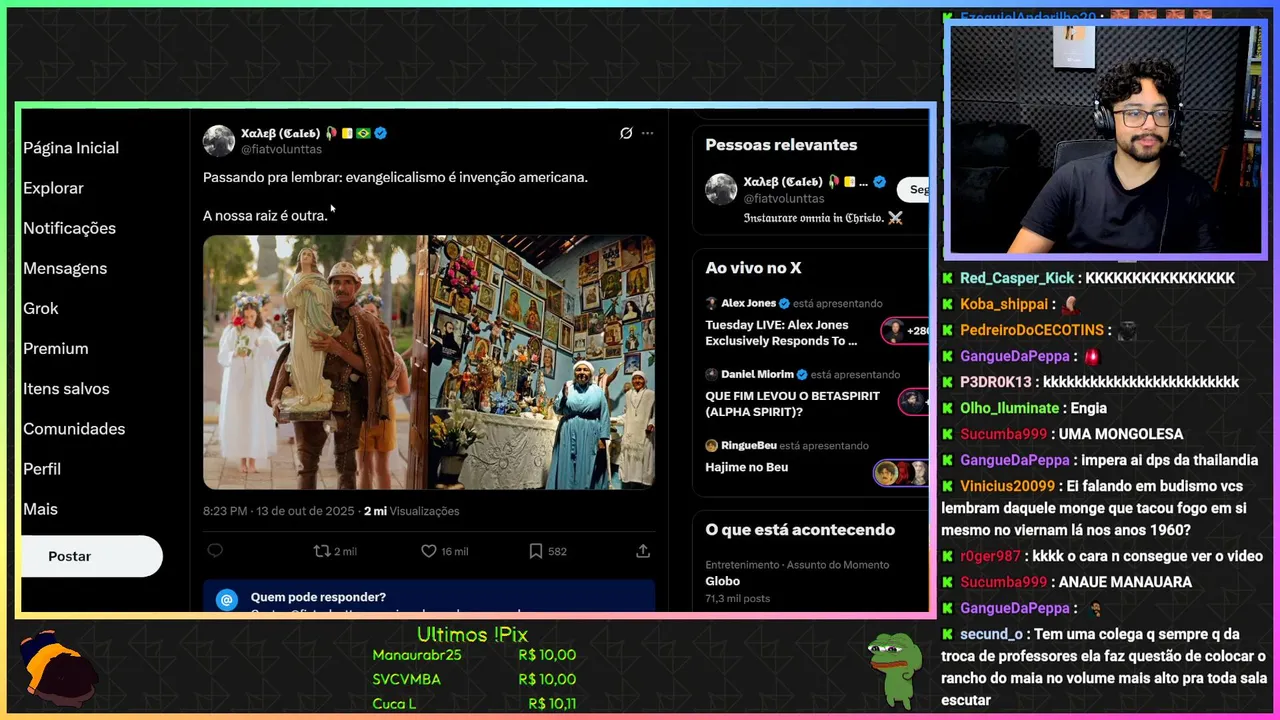Go to Perfil in sidebar

42,468
